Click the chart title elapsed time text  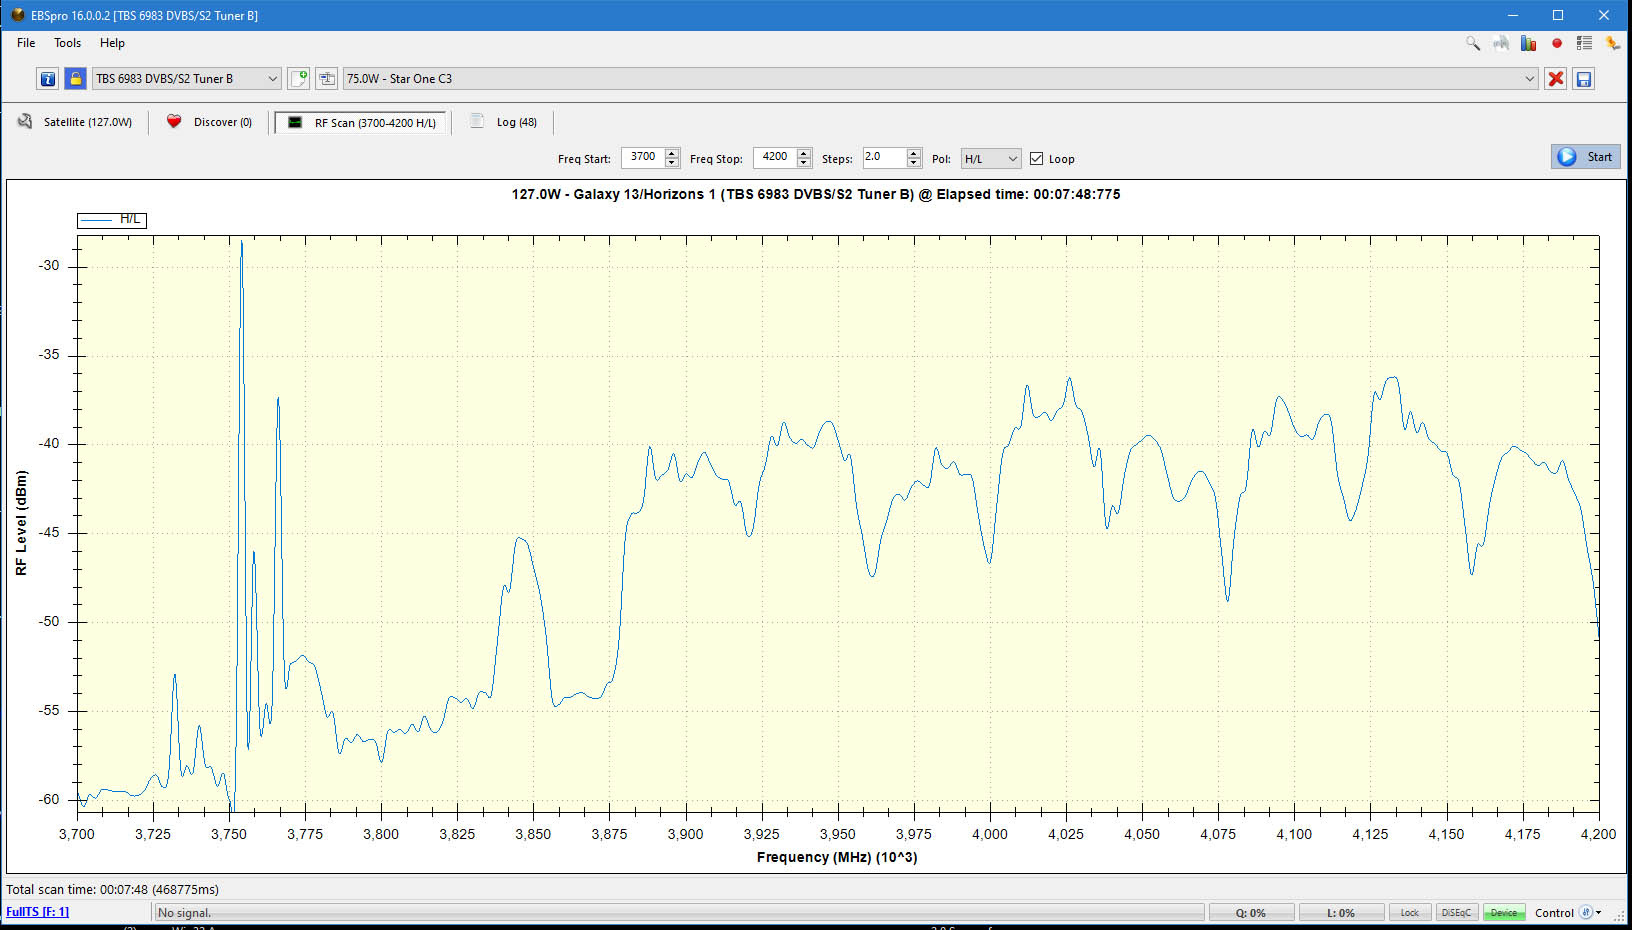(815, 194)
